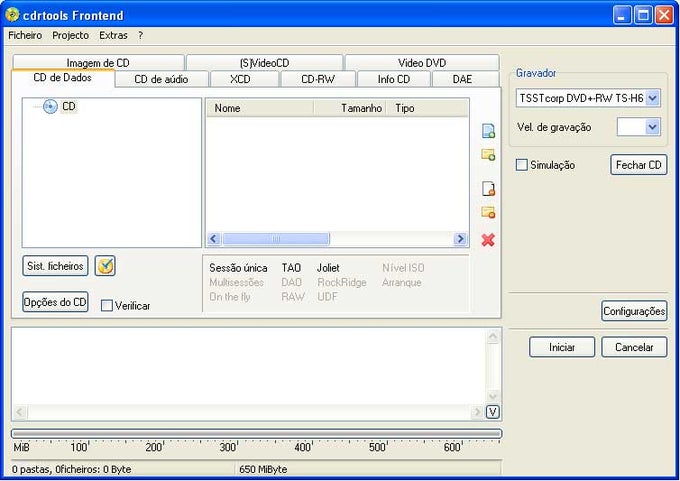The height and width of the screenshot is (481, 680).
Task: Switch to the Video DVD tab
Action: (x=422, y=62)
